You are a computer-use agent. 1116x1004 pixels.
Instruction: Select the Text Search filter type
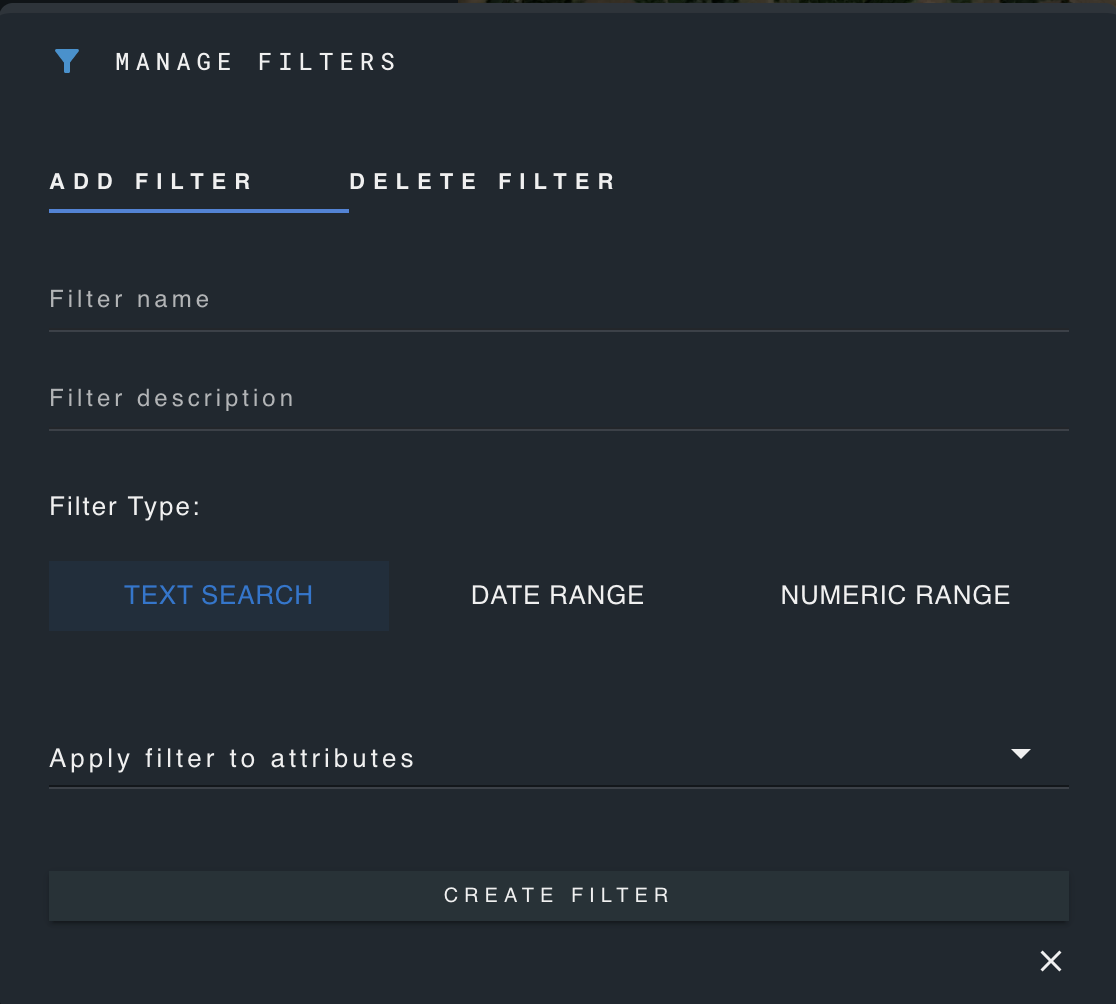tap(219, 596)
